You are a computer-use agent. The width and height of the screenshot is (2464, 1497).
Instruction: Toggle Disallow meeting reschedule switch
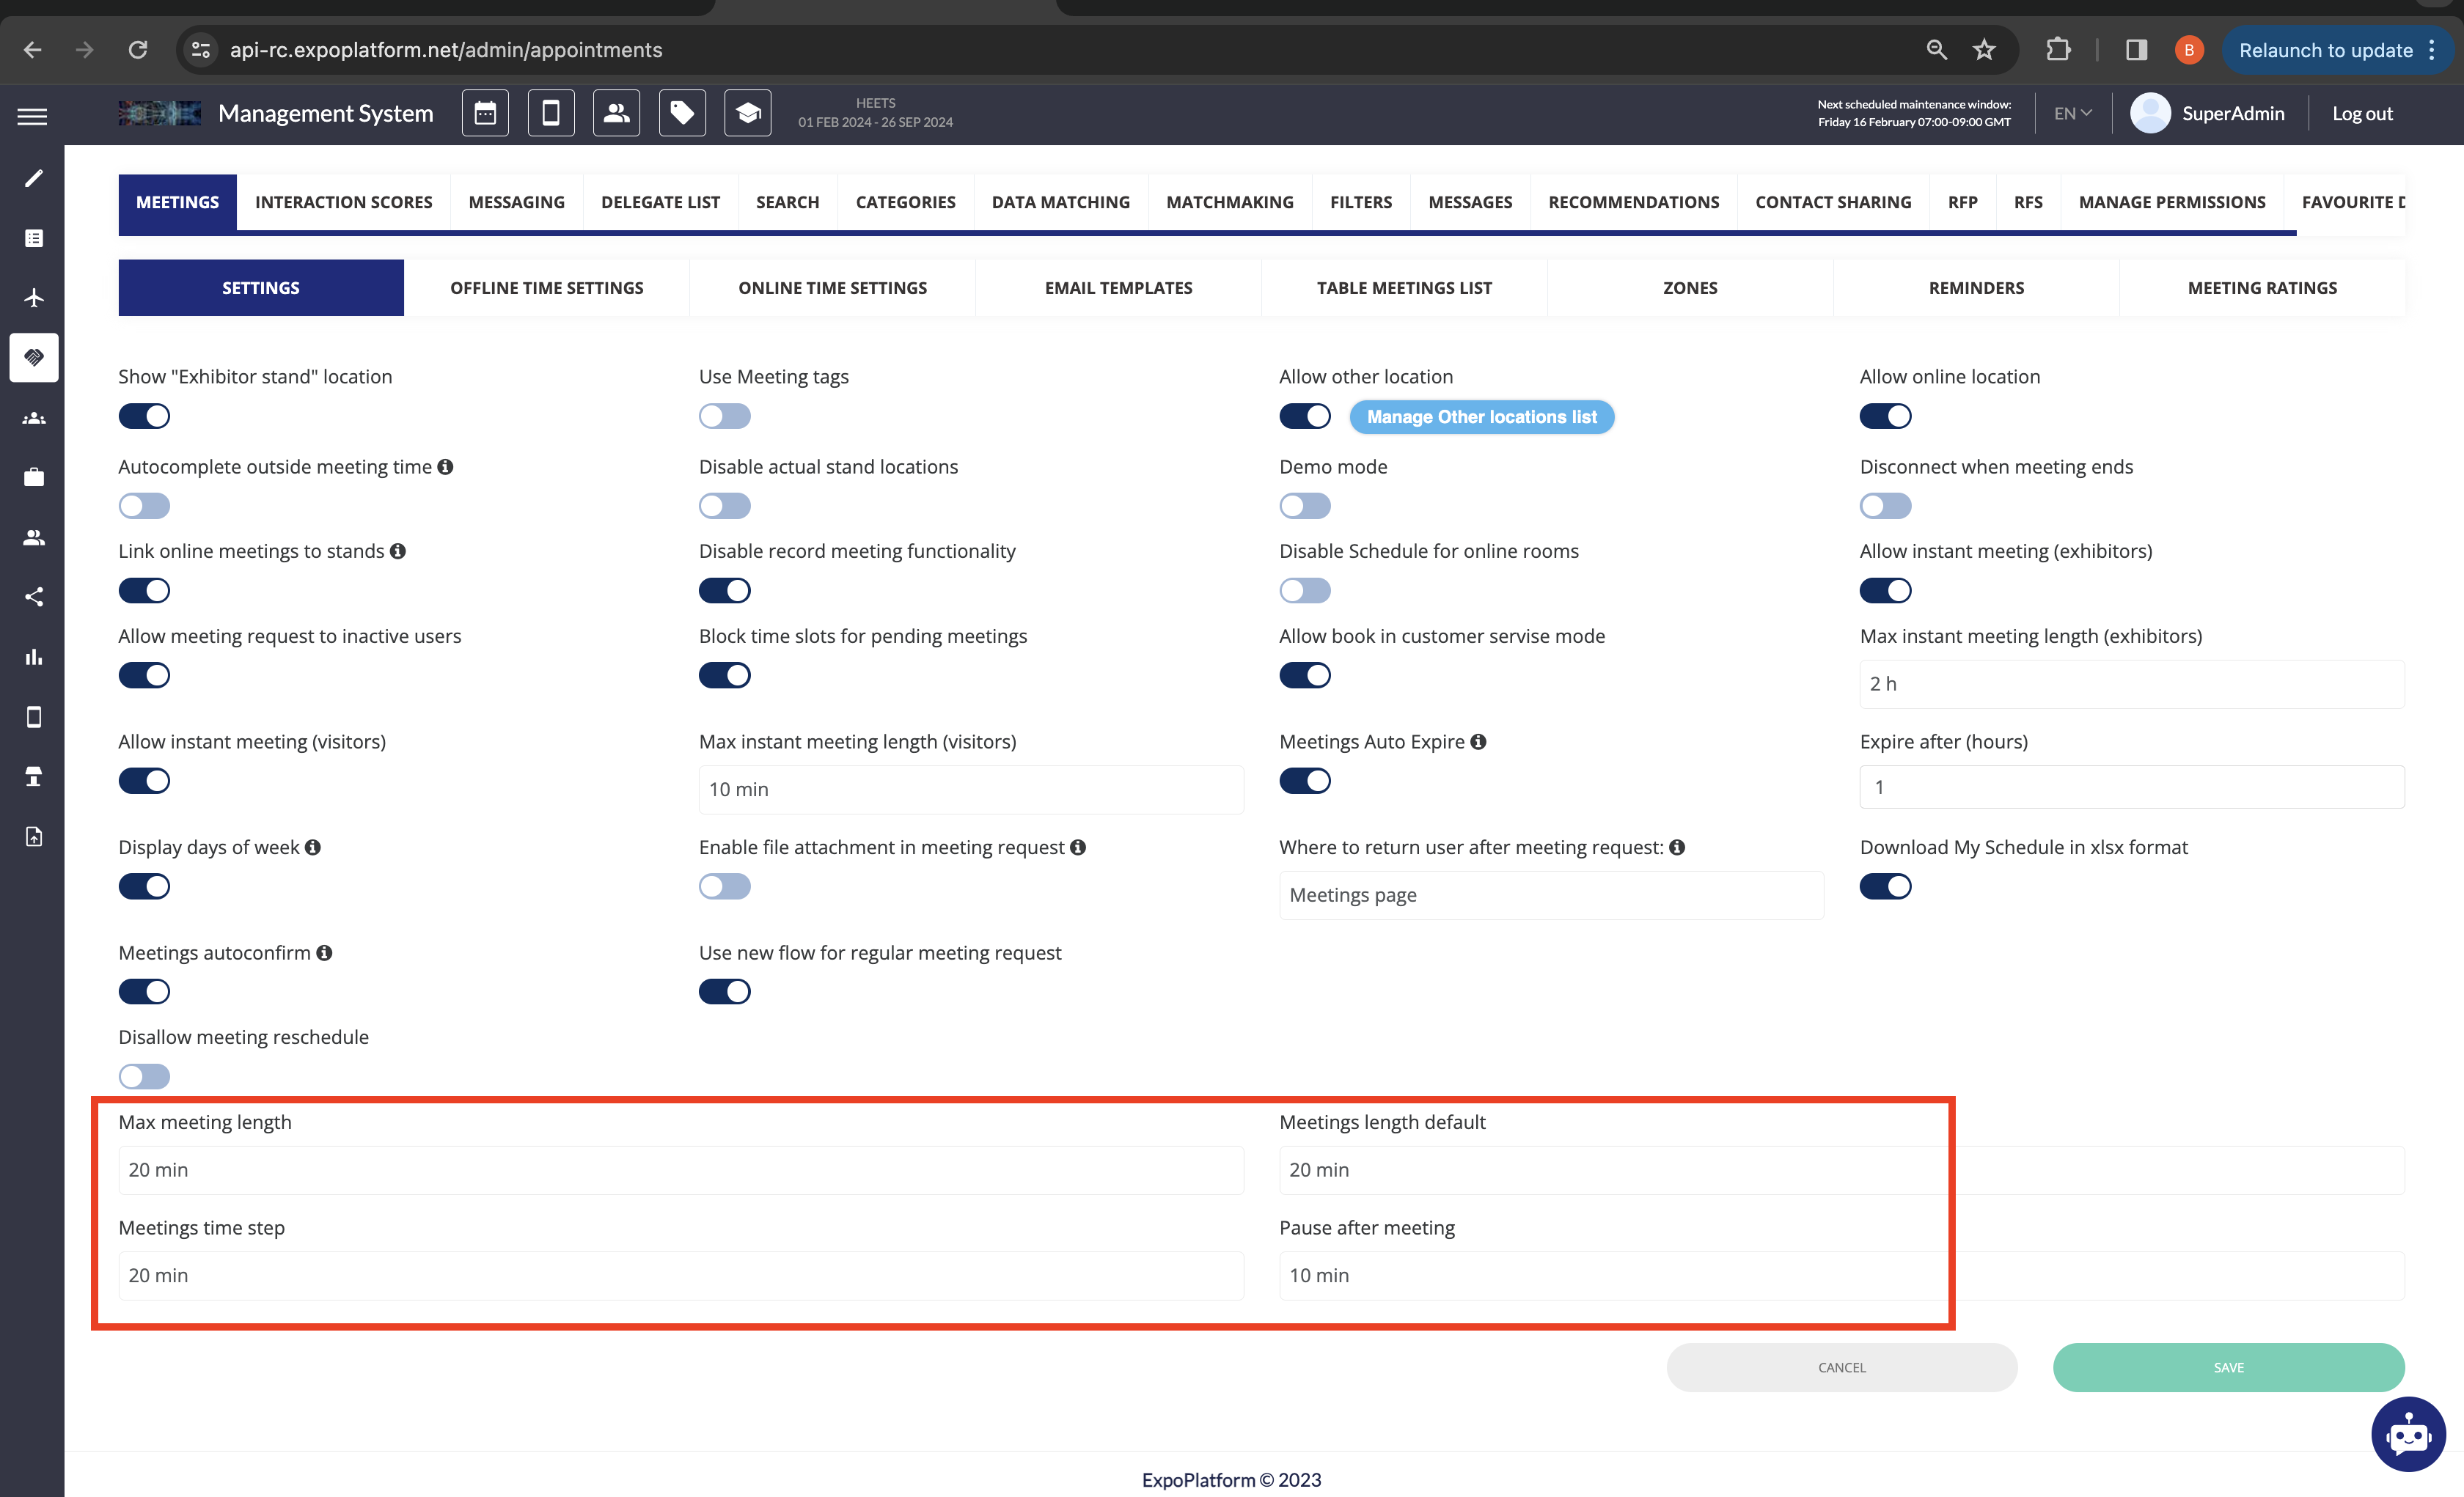pos(144,1076)
